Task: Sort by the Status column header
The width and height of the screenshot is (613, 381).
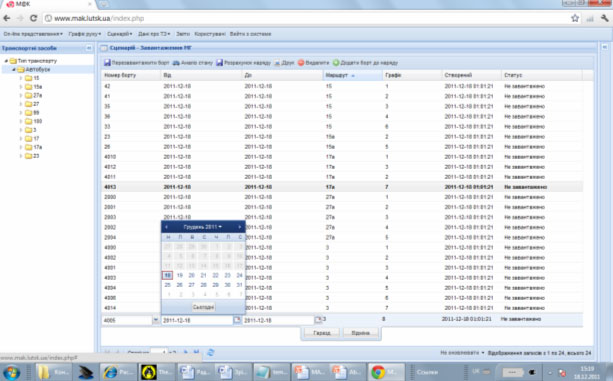Action: pyautogui.click(x=542, y=75)
